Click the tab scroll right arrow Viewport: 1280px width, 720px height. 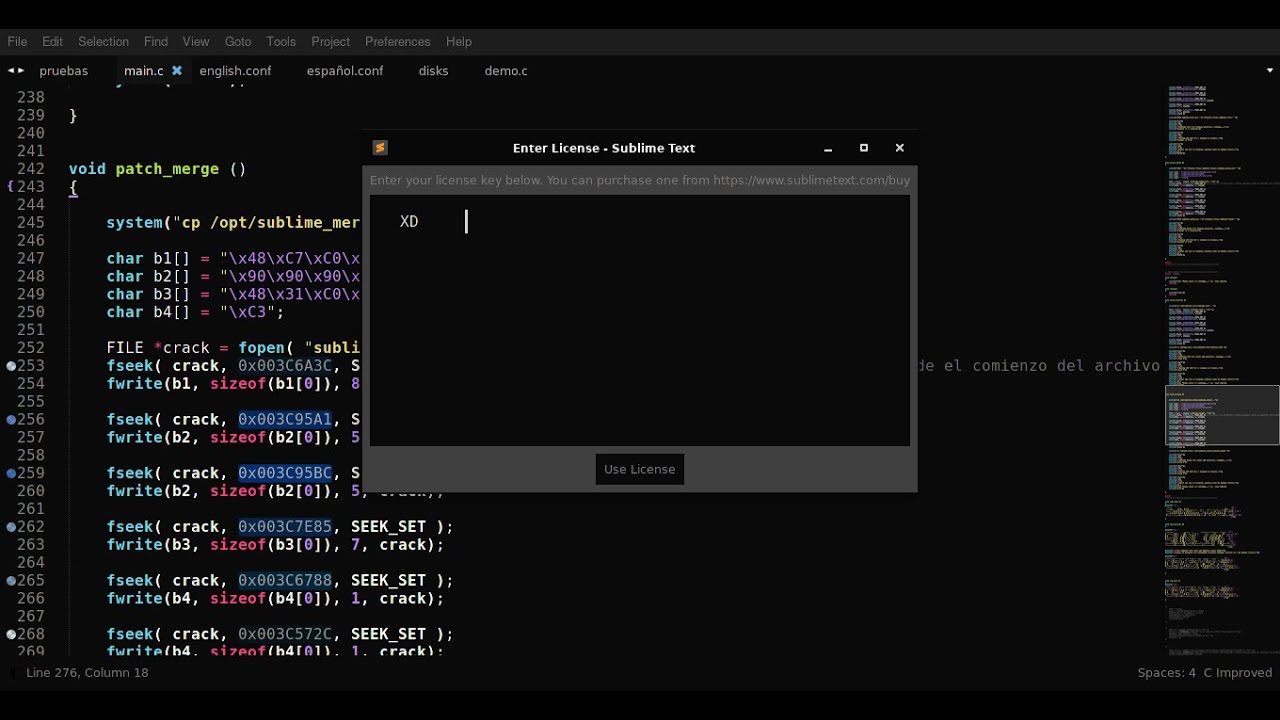(x=20, y=71)
